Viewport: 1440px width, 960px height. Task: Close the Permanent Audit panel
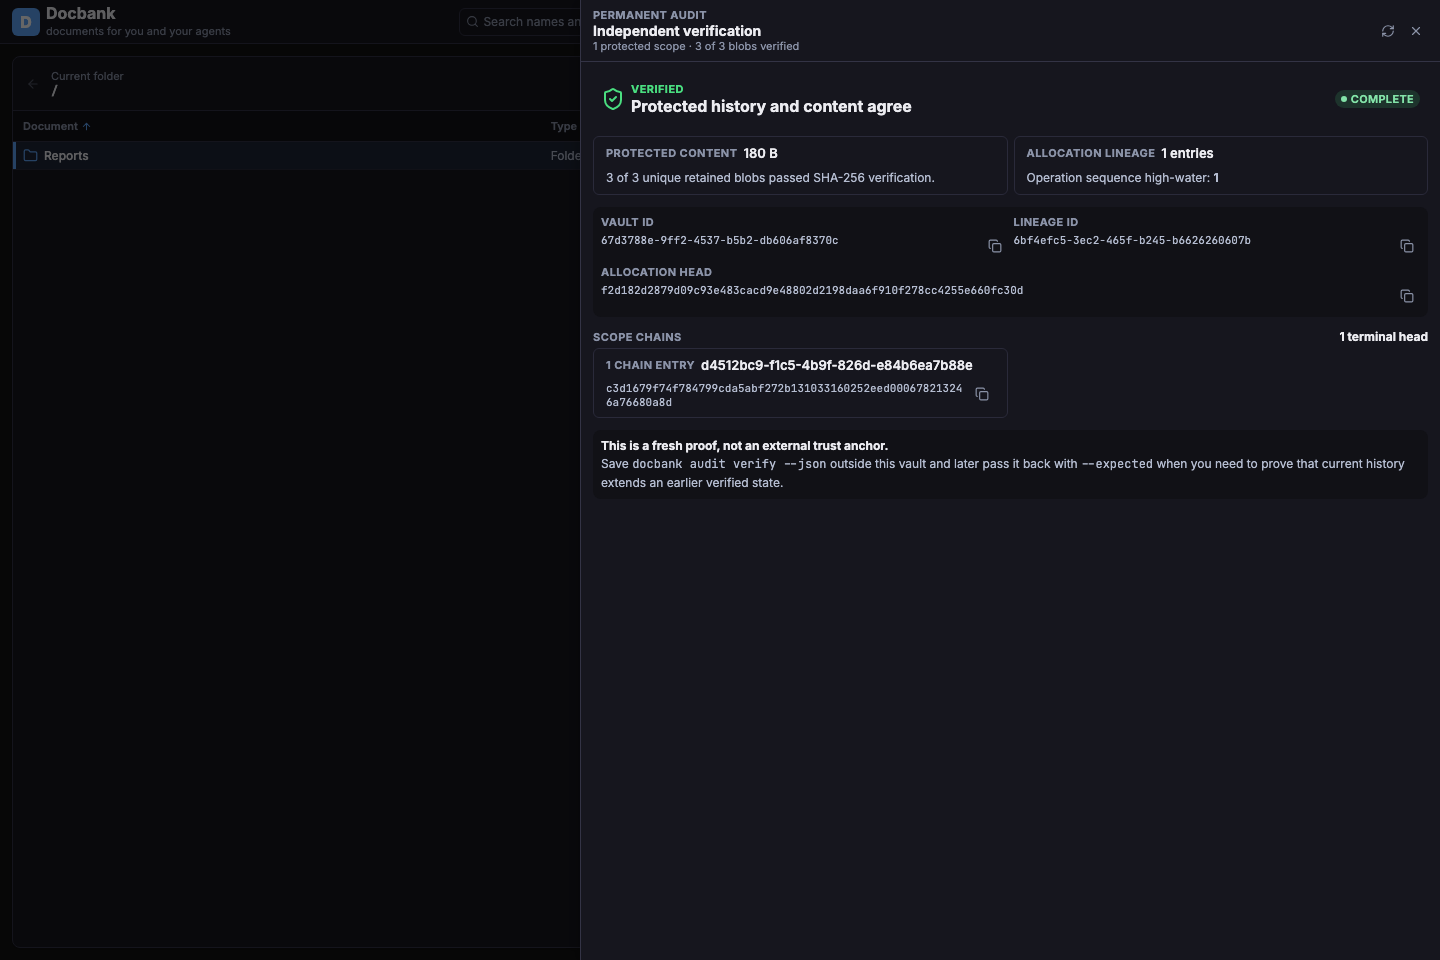click(x=1416, y=31)
